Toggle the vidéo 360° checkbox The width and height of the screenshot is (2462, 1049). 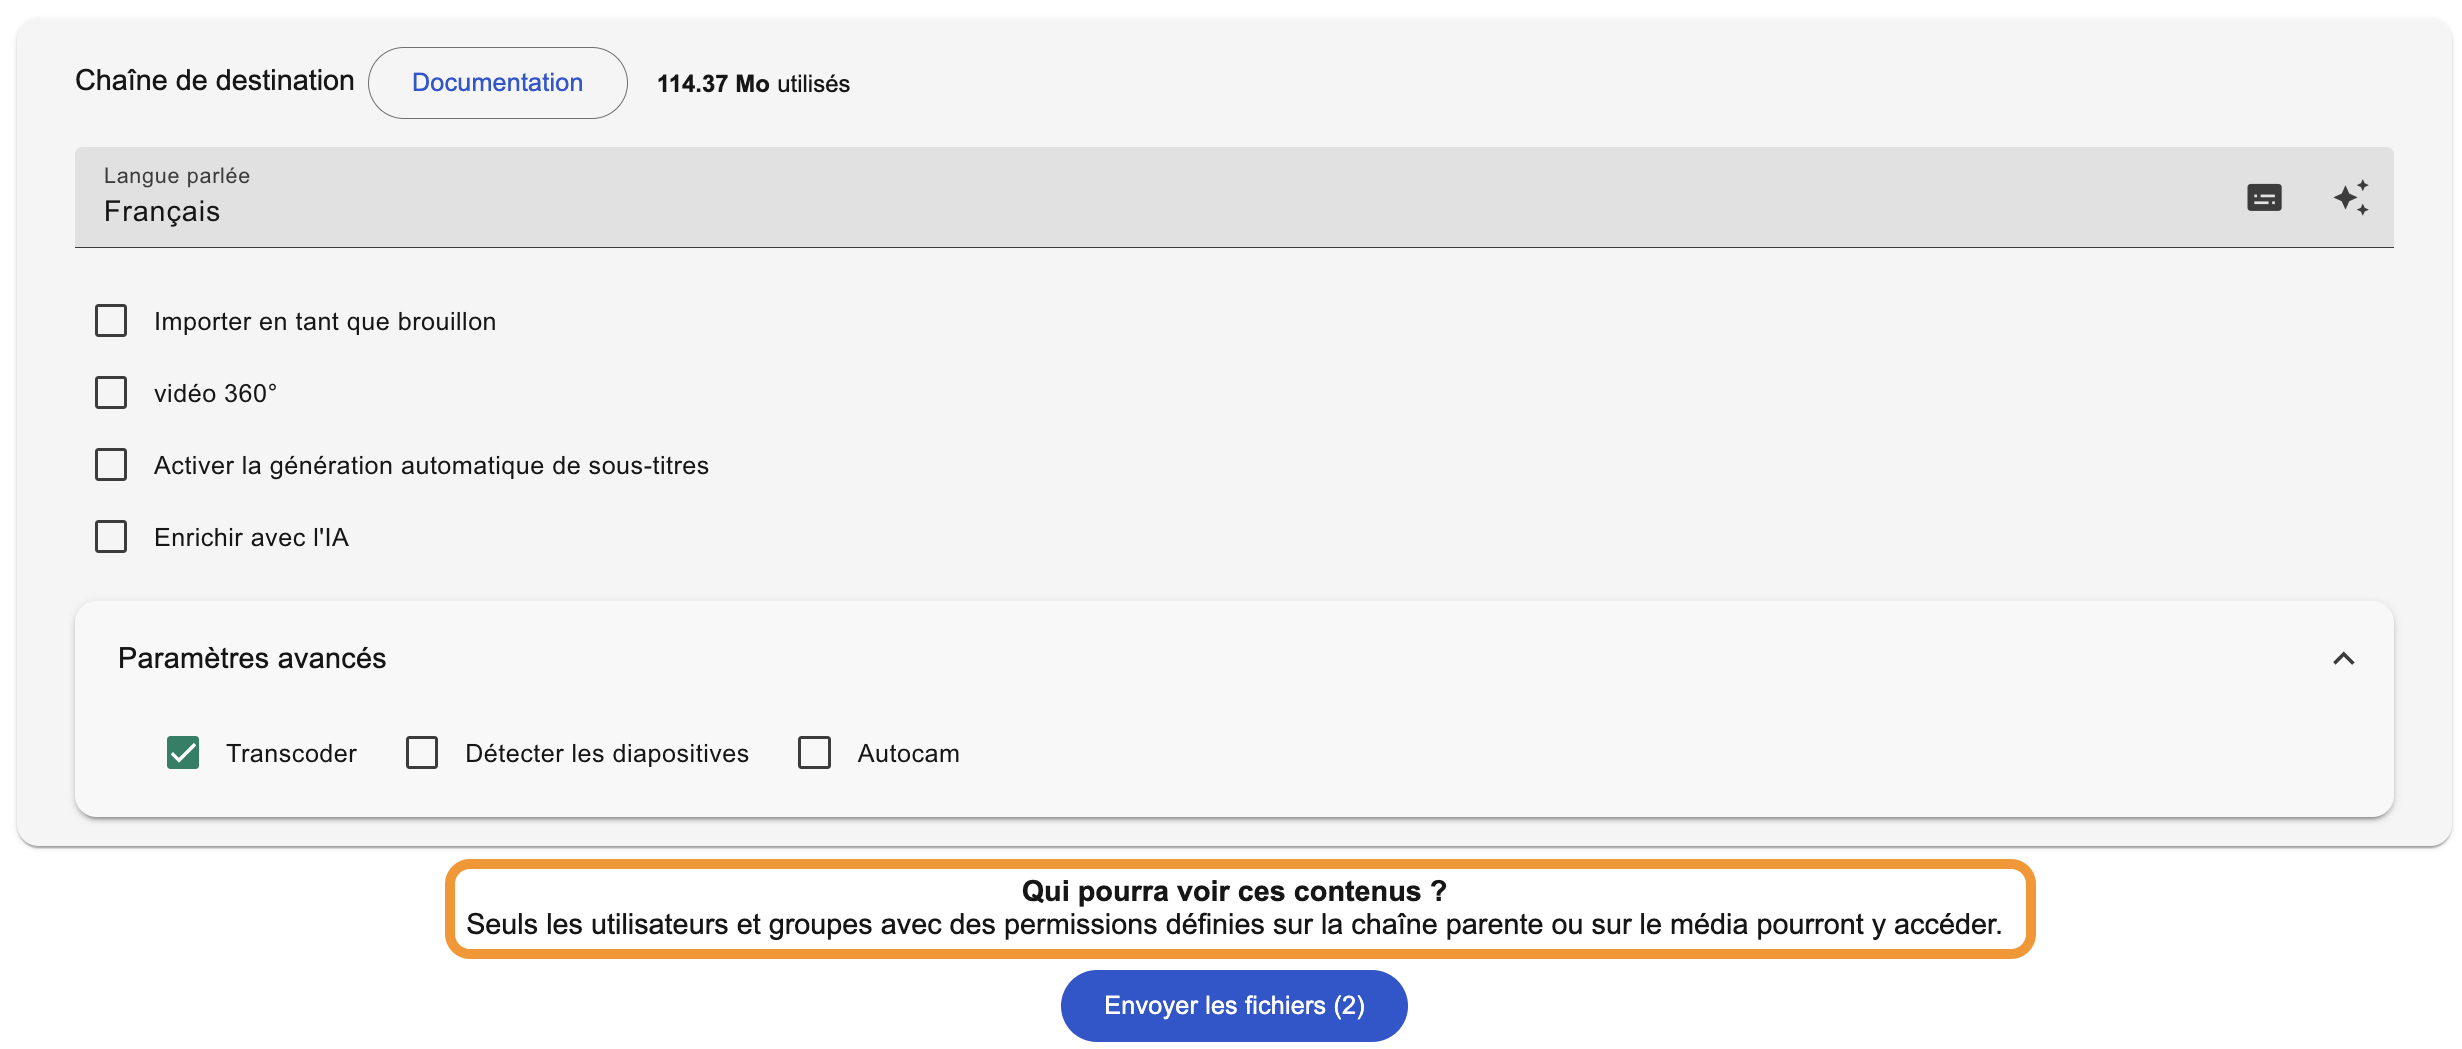(111, 393)
